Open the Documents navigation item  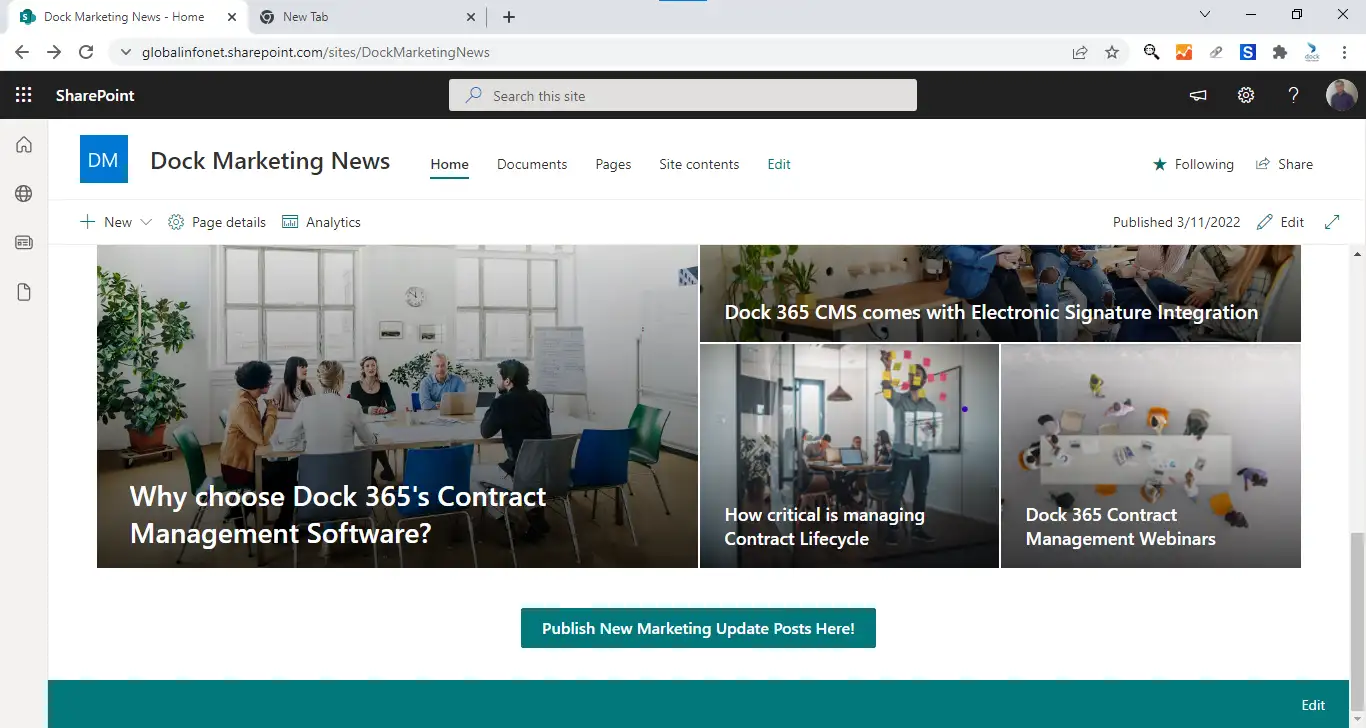pyautogui.click(x=532, y=164)
